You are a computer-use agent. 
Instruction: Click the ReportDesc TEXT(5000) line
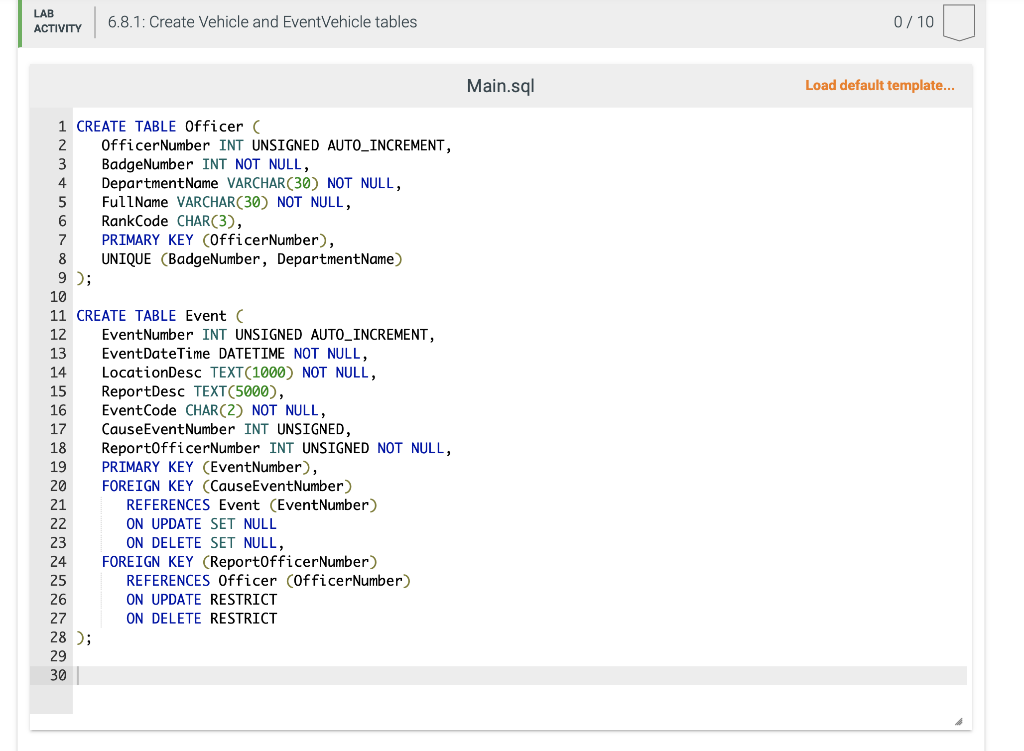192,391
